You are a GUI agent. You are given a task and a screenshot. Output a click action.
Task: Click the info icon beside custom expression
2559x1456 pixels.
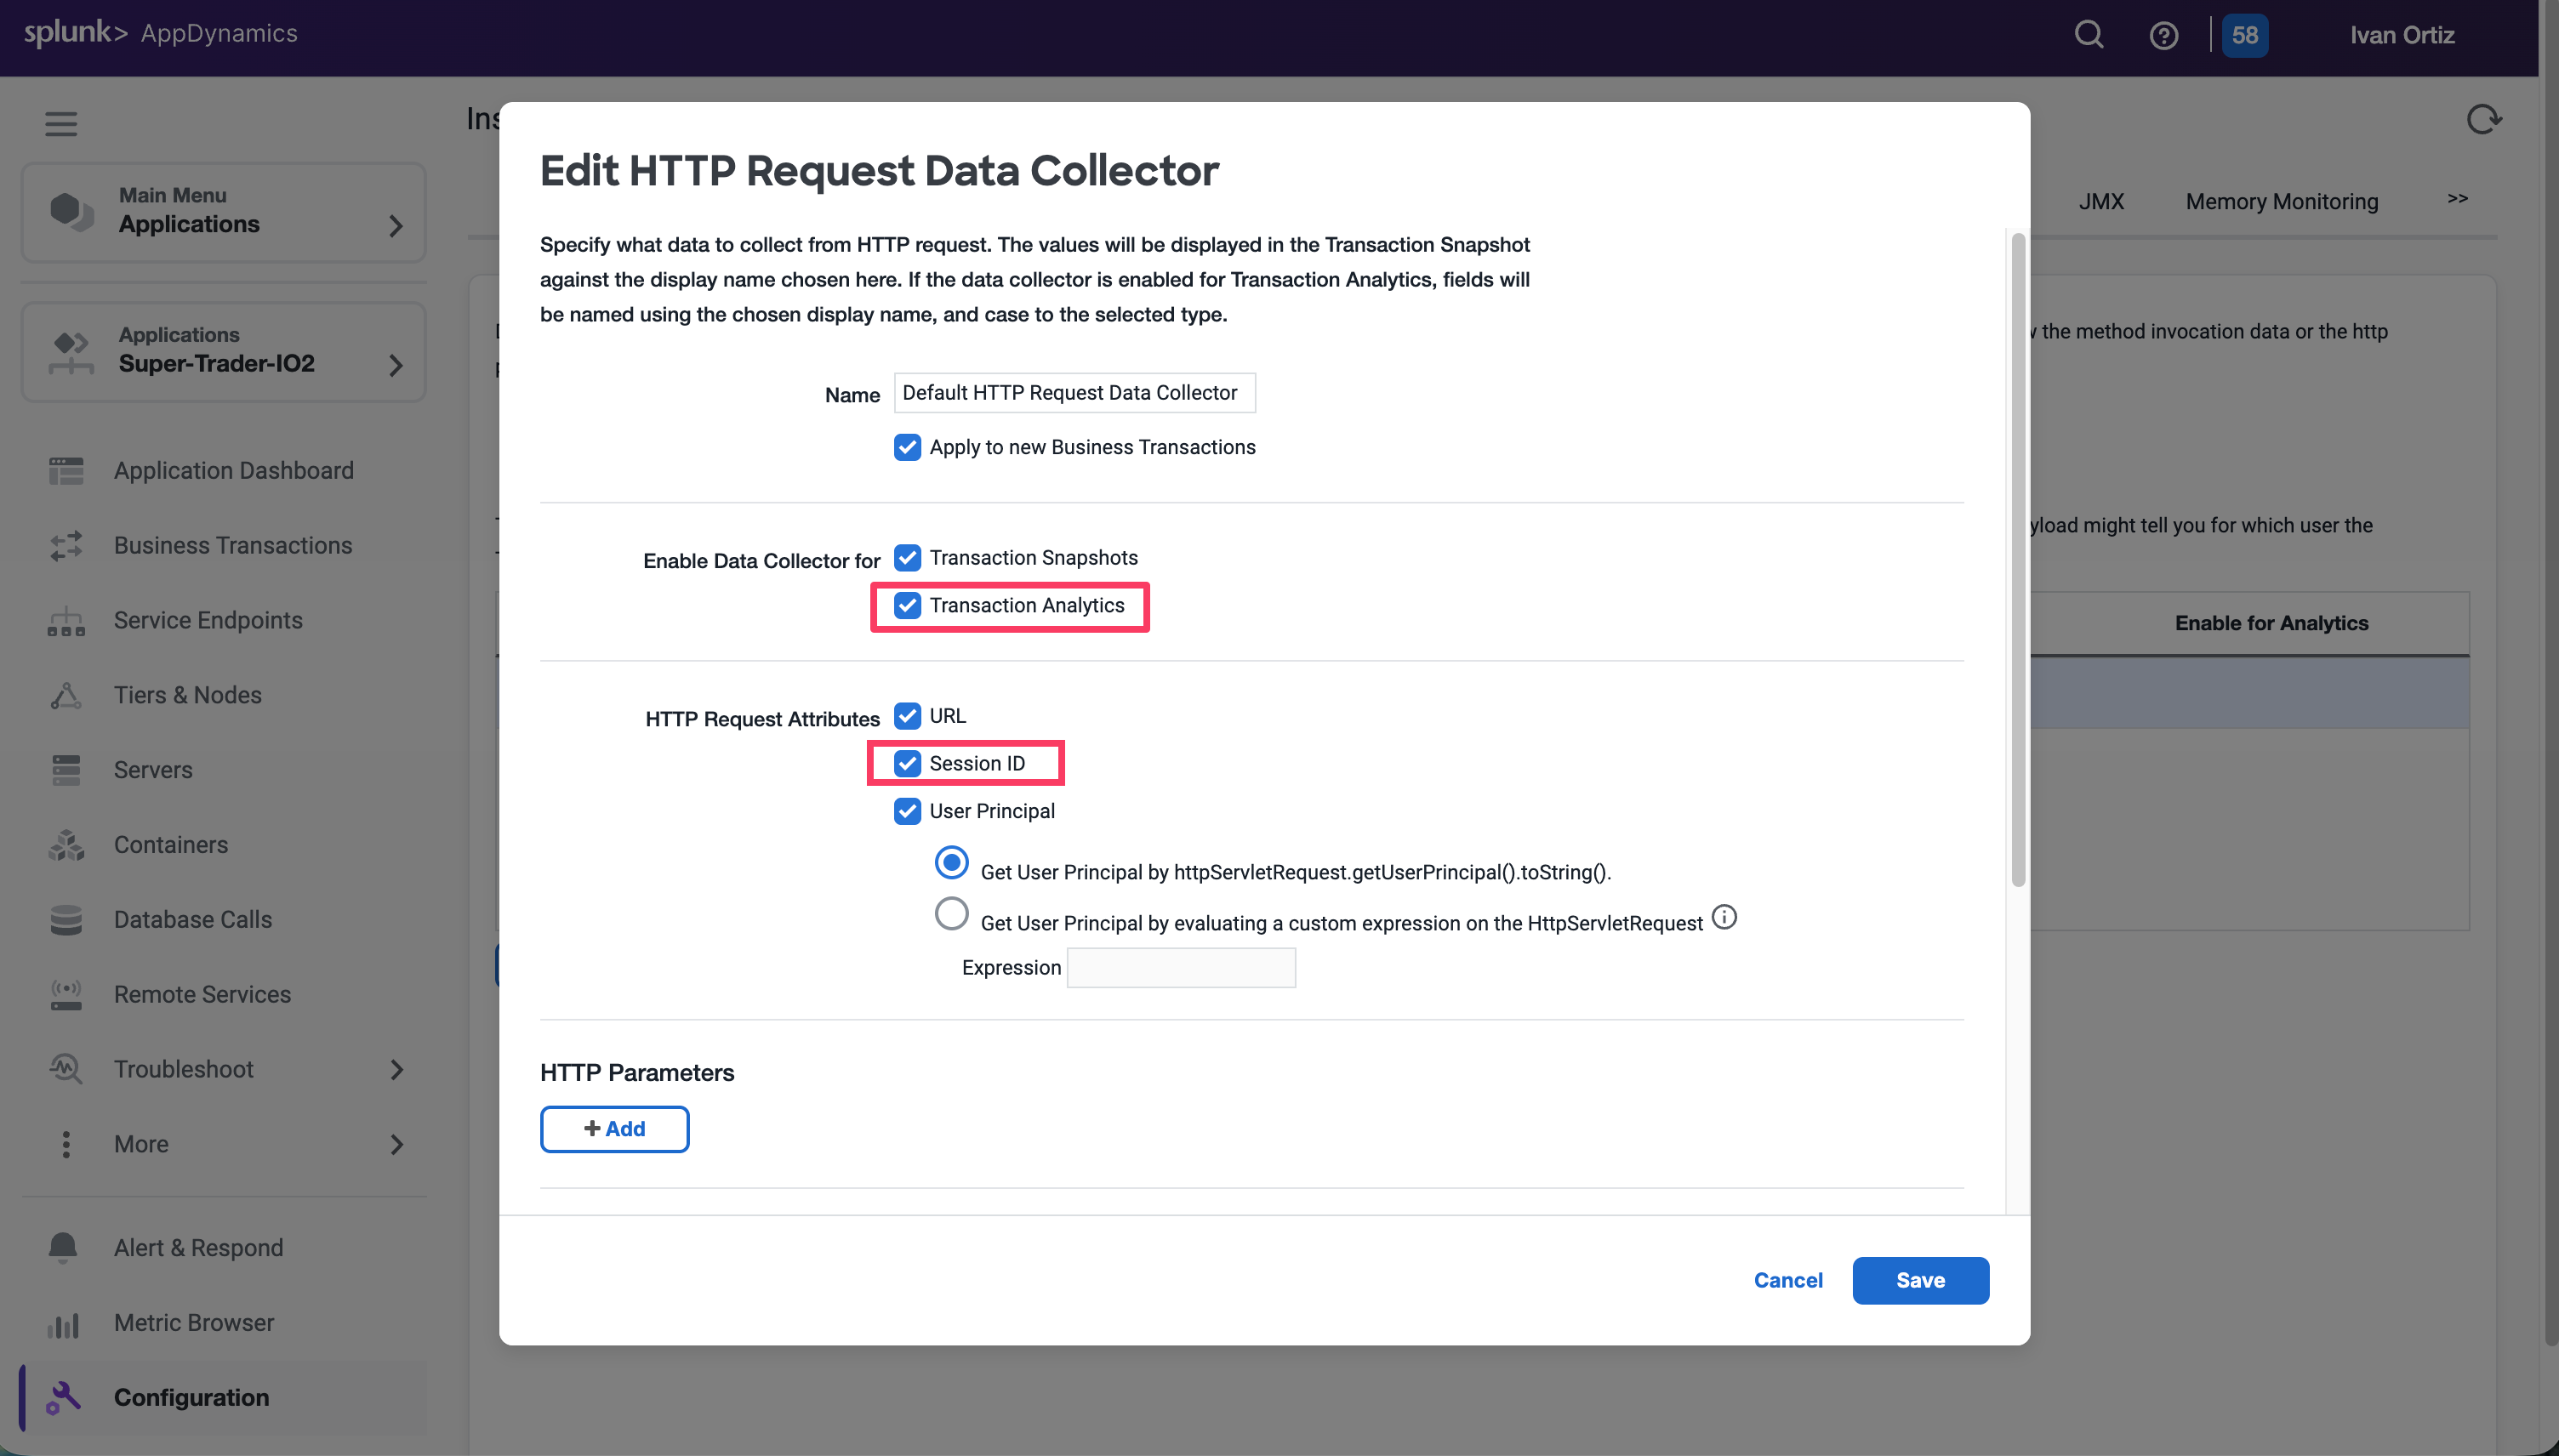(1724, 917)
